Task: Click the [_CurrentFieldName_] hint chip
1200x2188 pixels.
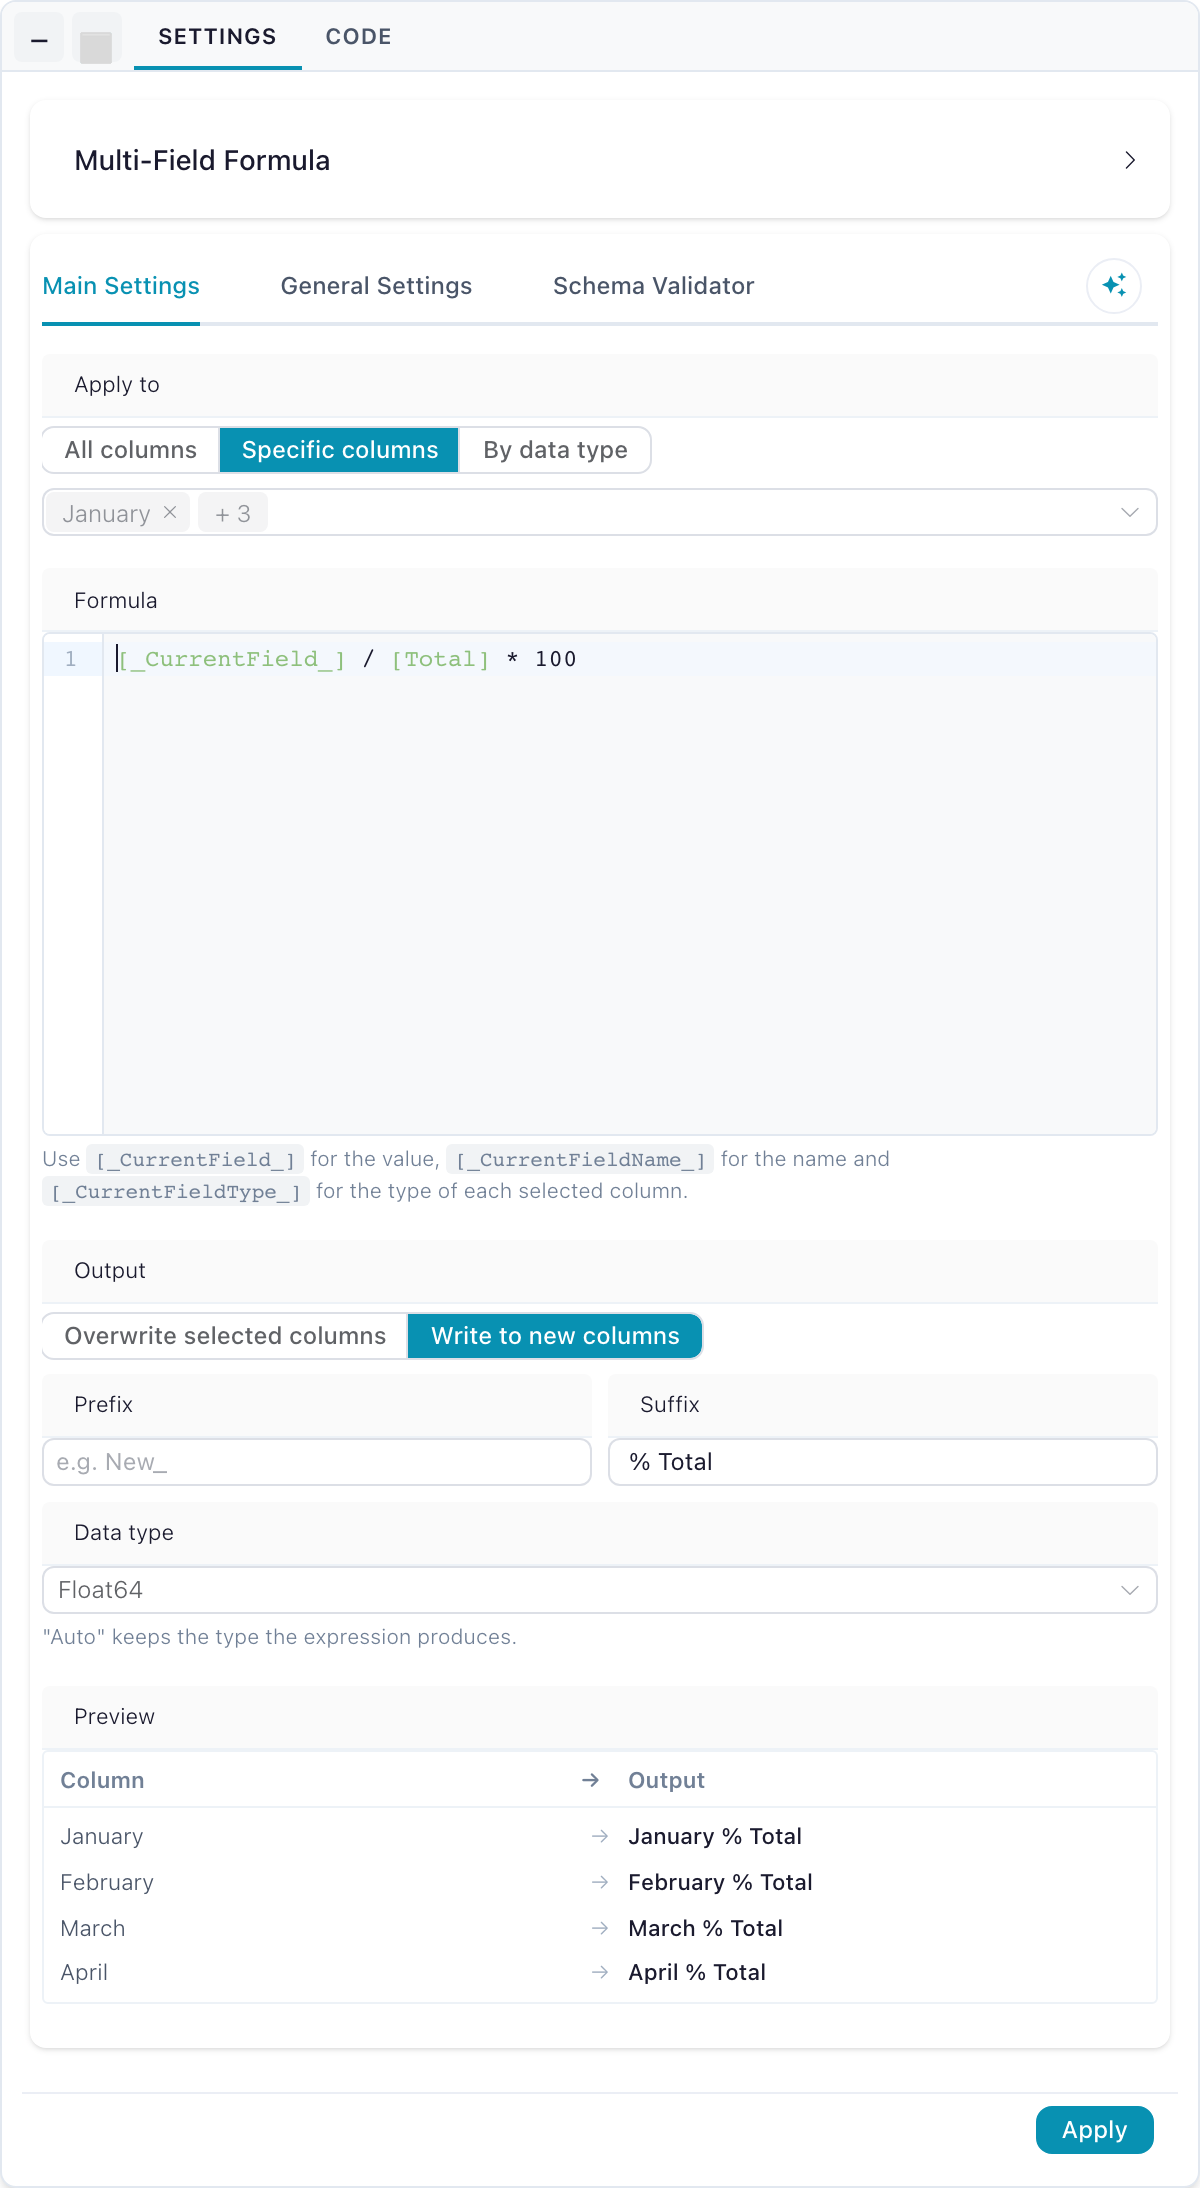Action: pos(580,1160)
